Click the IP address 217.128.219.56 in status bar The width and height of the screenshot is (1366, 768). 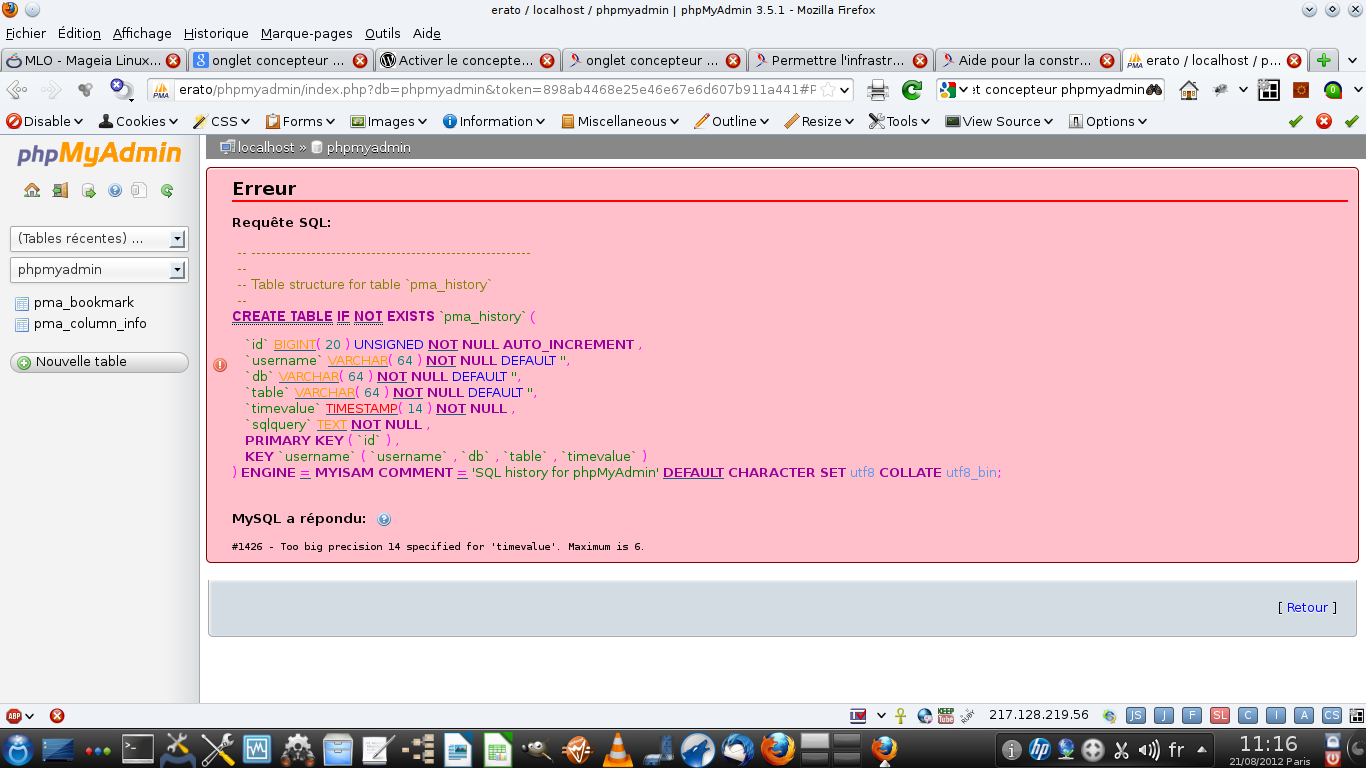pos(1039,715)
